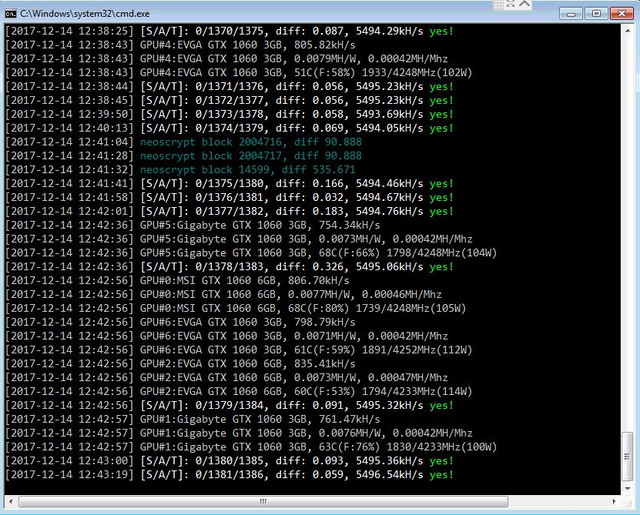
Task: Click GPU#4 temperature text '51C(F:58%)'
Action: [x=325, y=73]
